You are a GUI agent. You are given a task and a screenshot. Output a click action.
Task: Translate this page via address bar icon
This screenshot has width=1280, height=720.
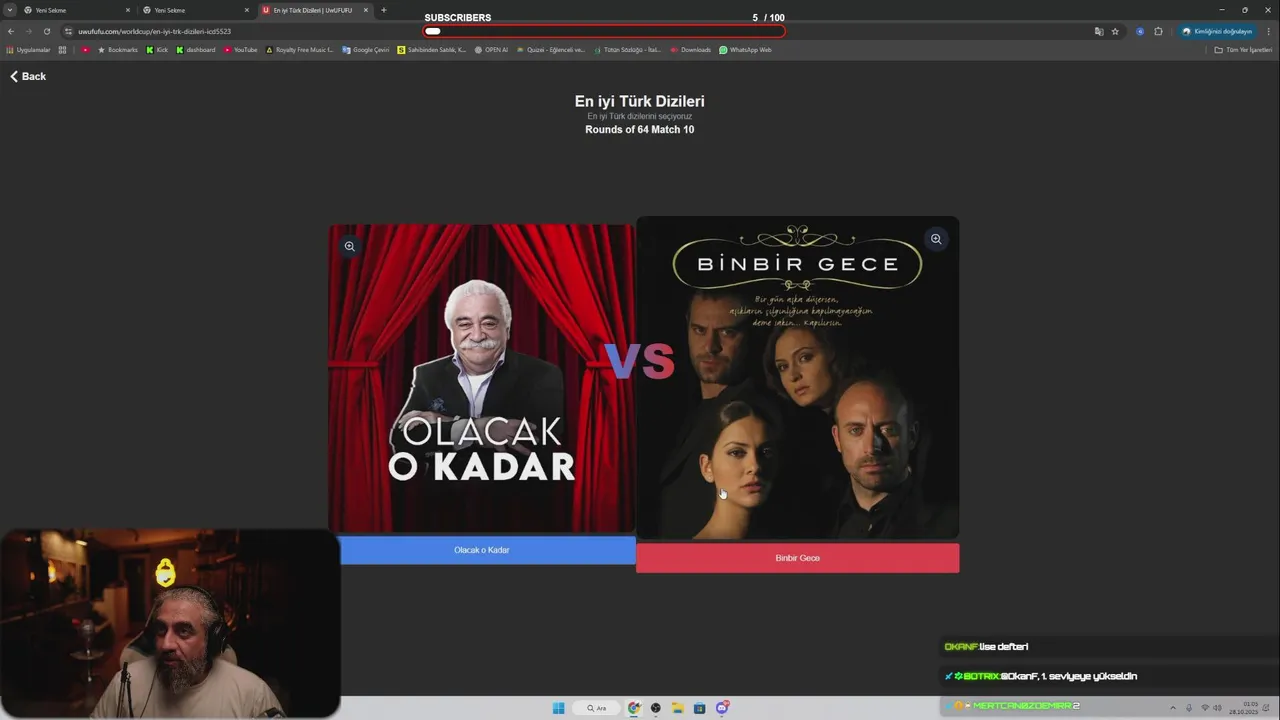[1099, 31]
